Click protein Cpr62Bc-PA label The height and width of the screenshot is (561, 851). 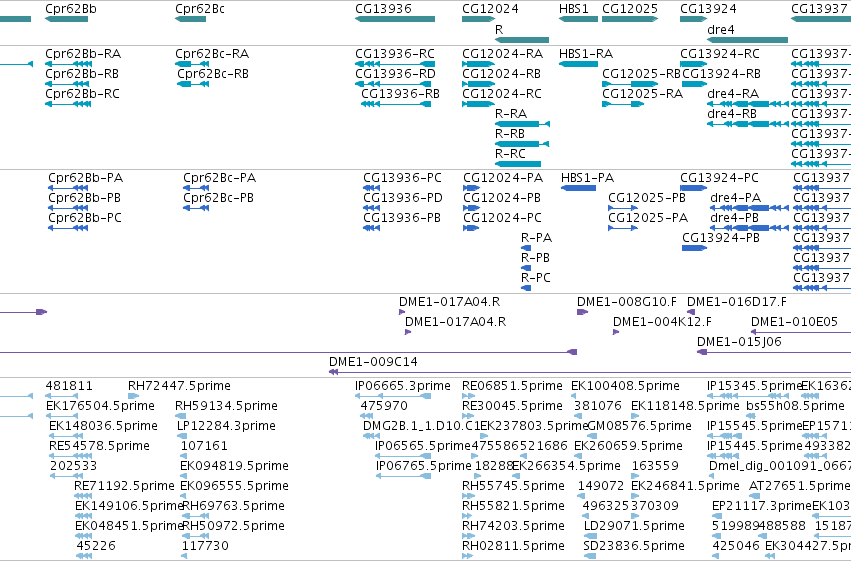(220, 178)
